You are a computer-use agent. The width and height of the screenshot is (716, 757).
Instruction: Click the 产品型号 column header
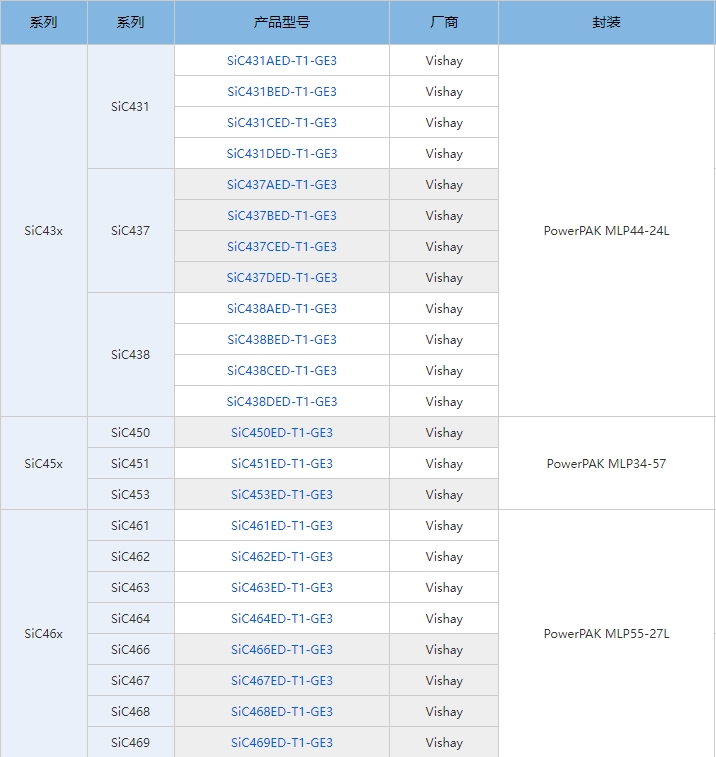tap(281, 22)
